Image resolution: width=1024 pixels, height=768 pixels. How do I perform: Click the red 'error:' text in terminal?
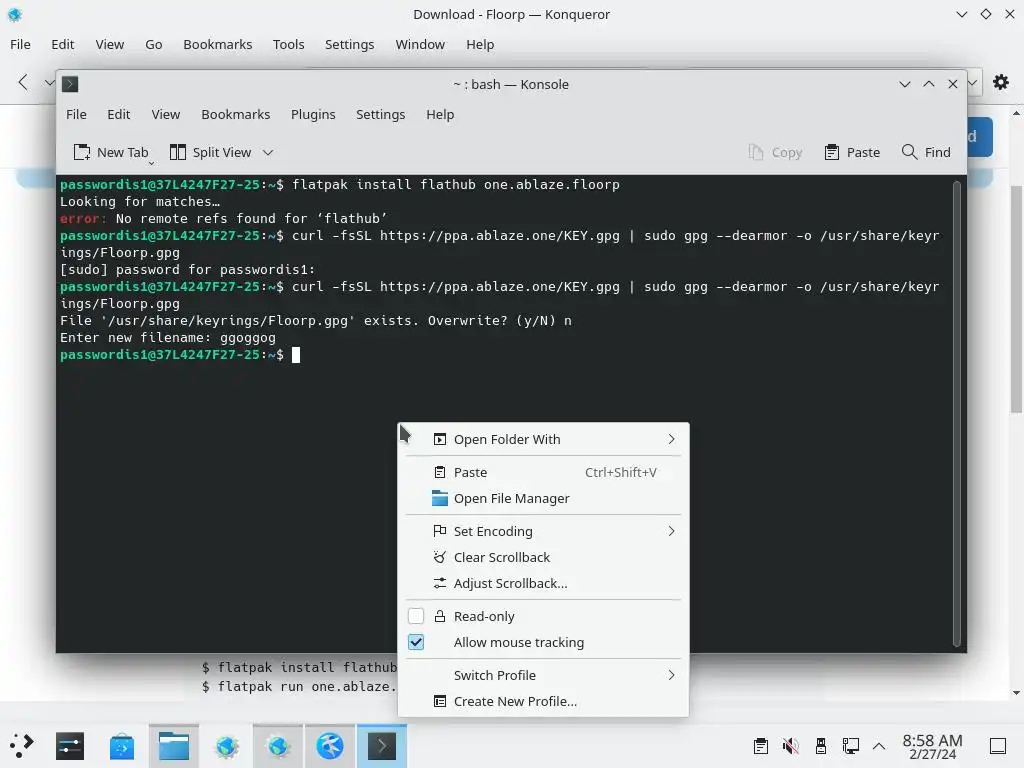pyautogui.click(x=83, y=219)
